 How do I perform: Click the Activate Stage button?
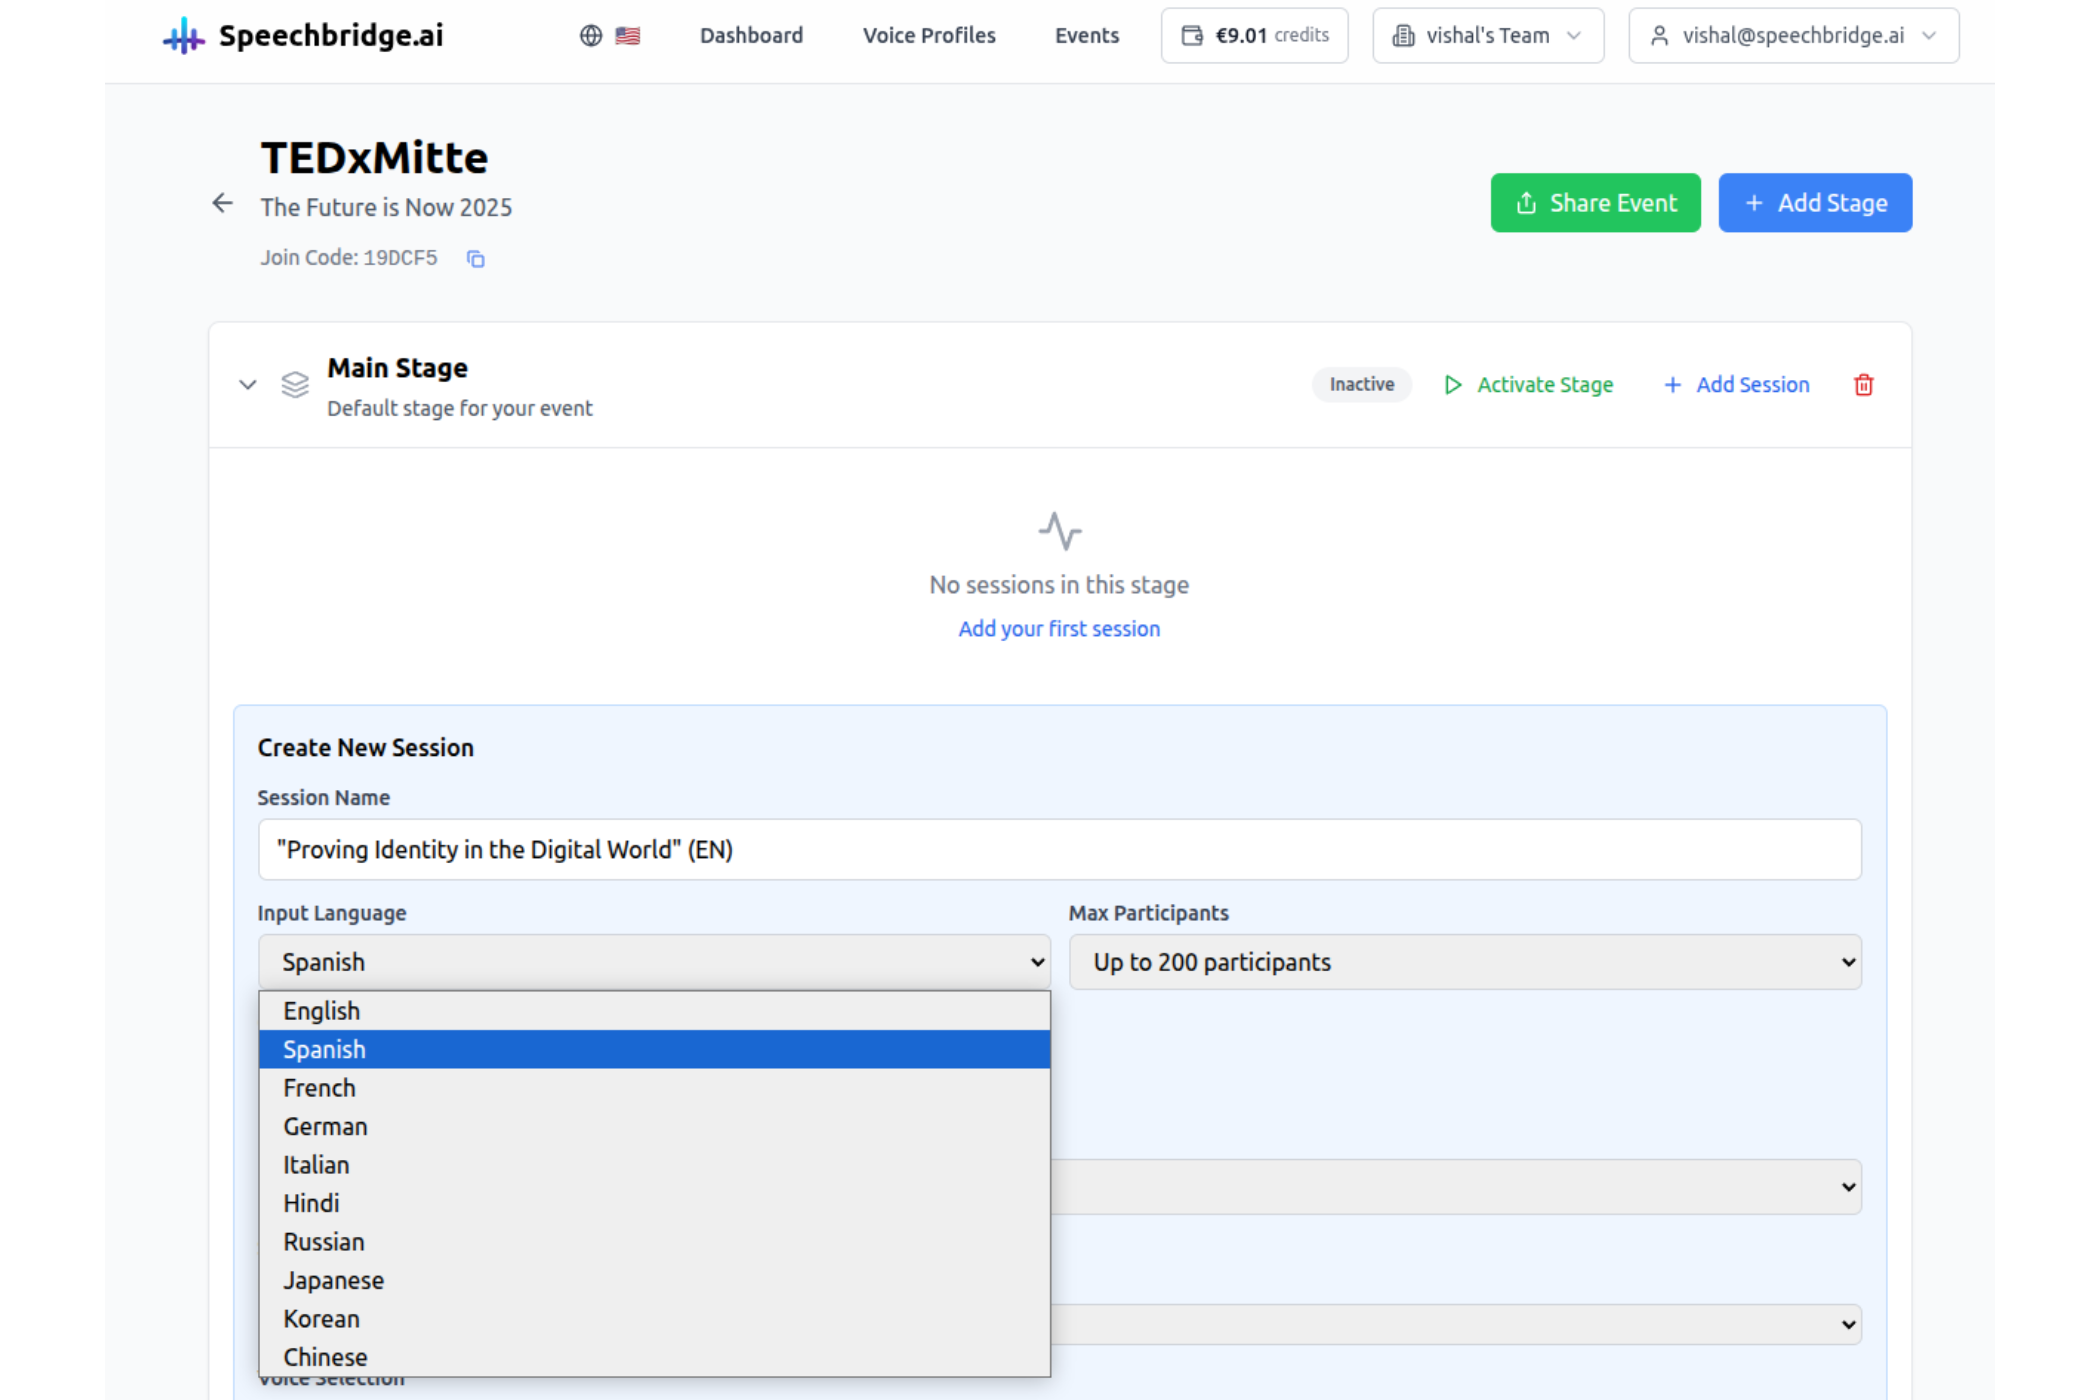click(x=1529, y=385)
